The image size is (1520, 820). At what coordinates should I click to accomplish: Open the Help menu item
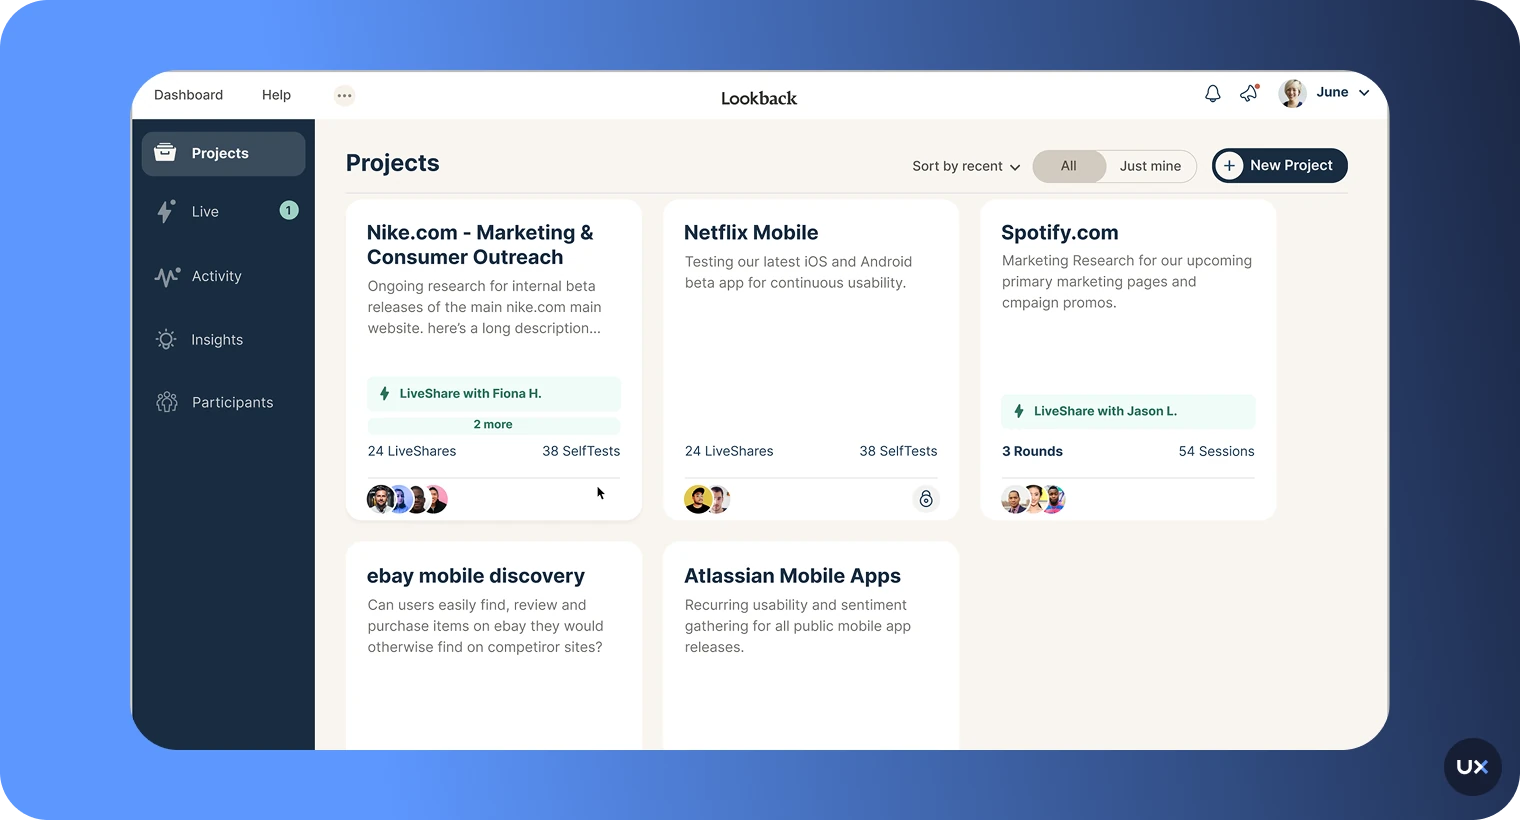pyautogui.click(x=276, y=95)
